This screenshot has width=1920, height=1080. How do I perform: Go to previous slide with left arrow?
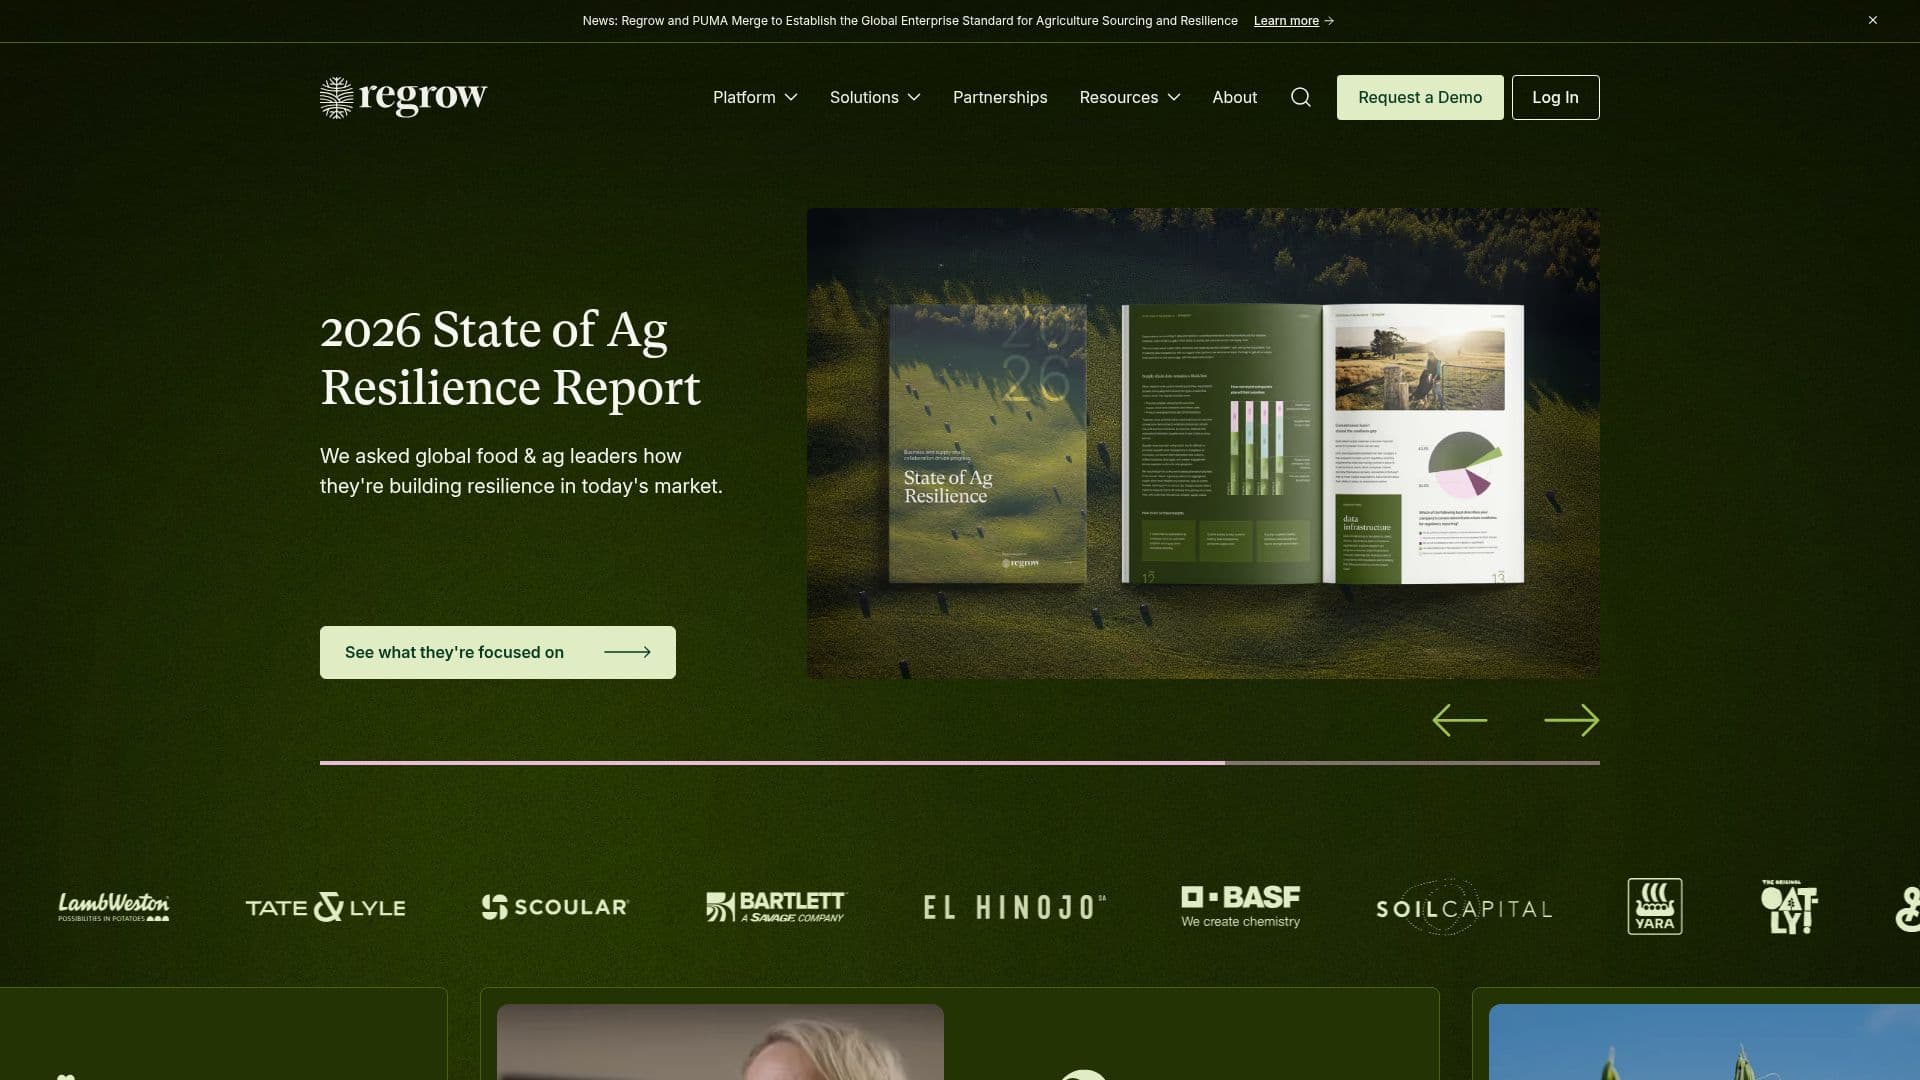[1459, 720]
